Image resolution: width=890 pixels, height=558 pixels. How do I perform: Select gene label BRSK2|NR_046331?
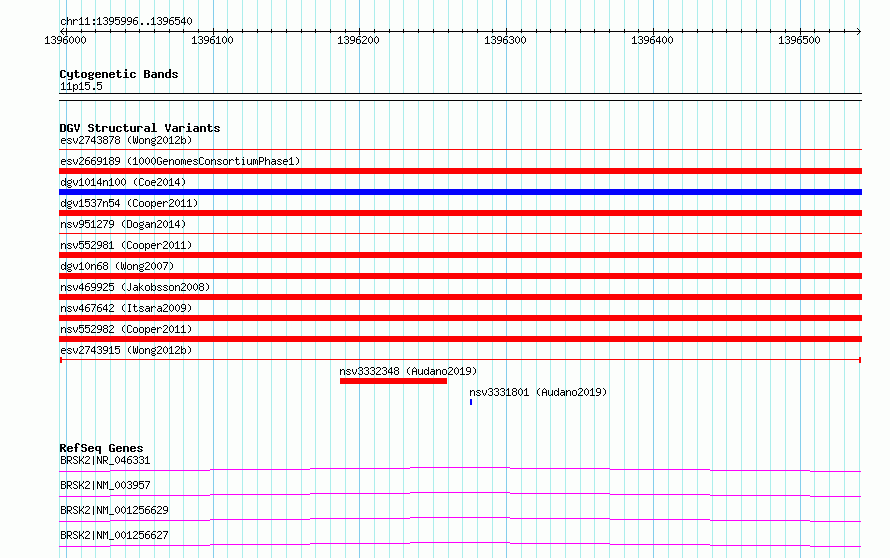tap(105, 460)
